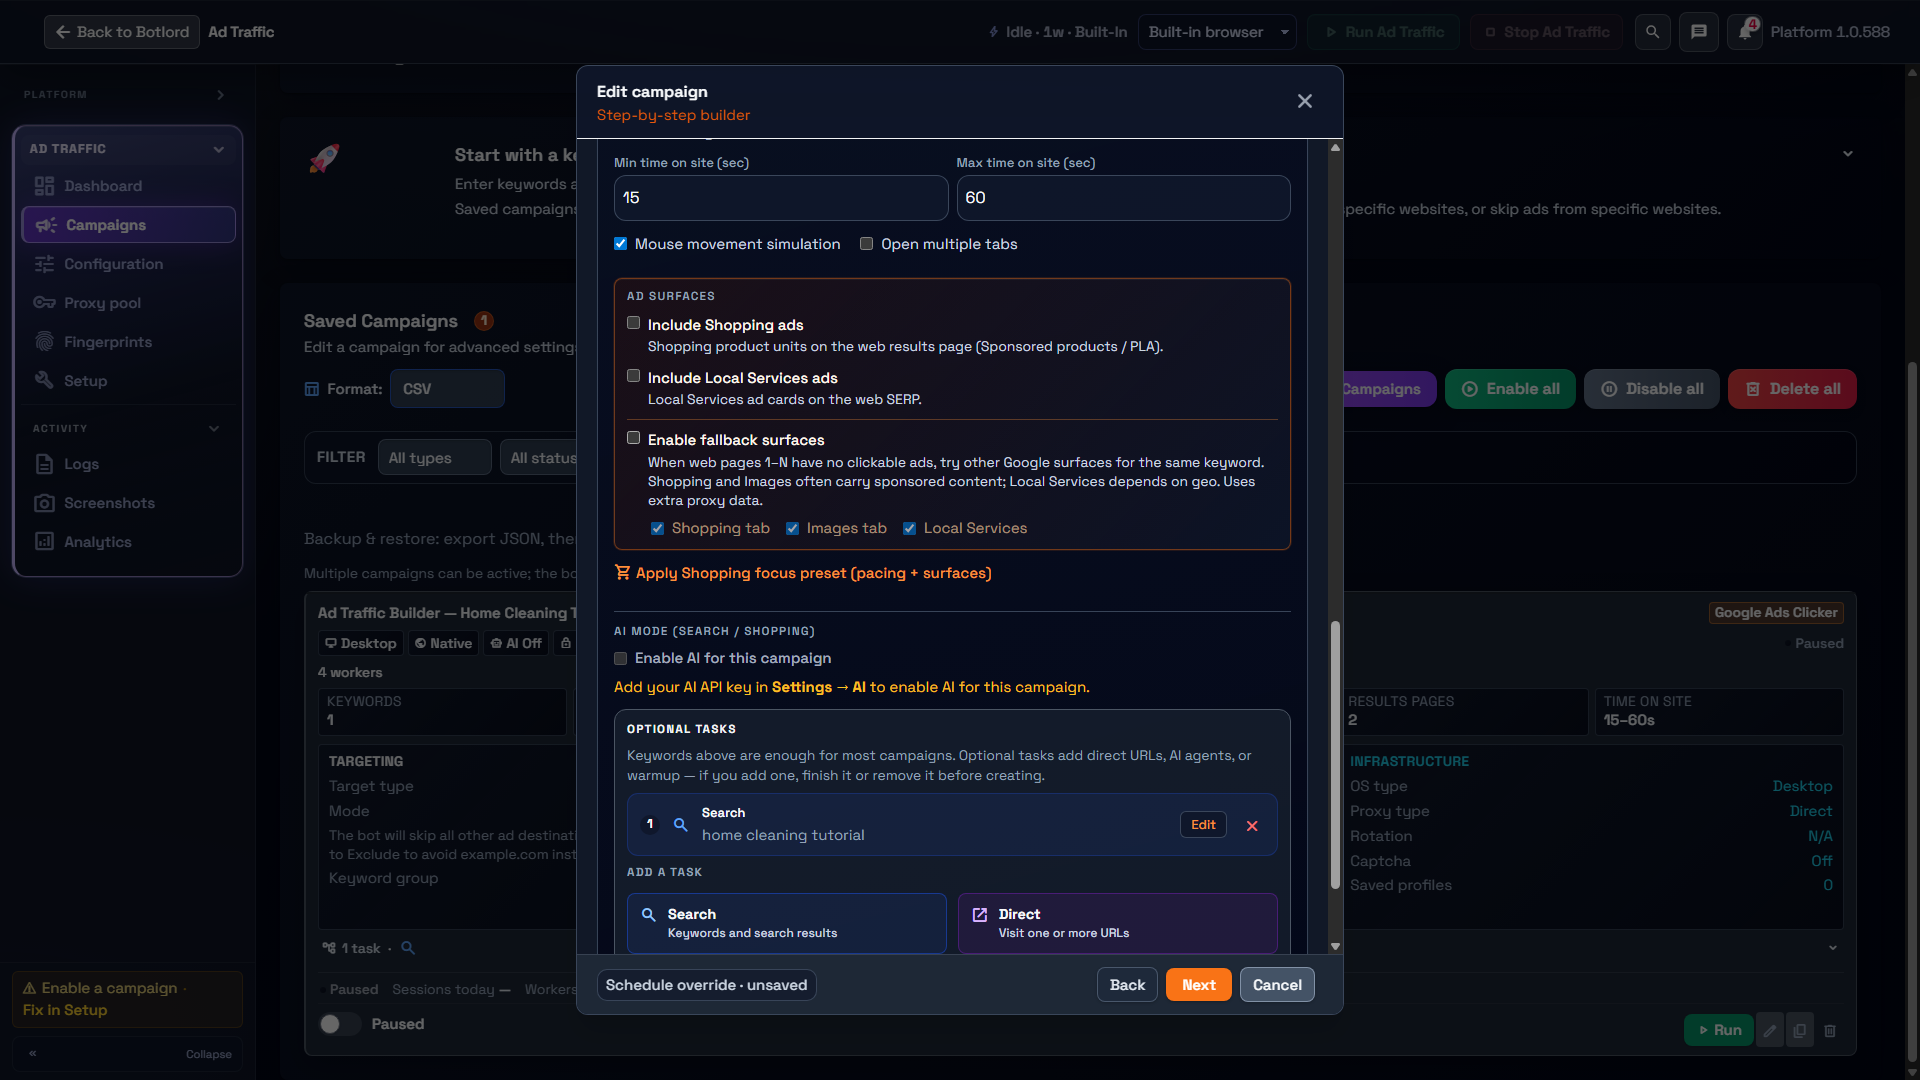Duplicate campaign with copy icon

[1800, 1030]
